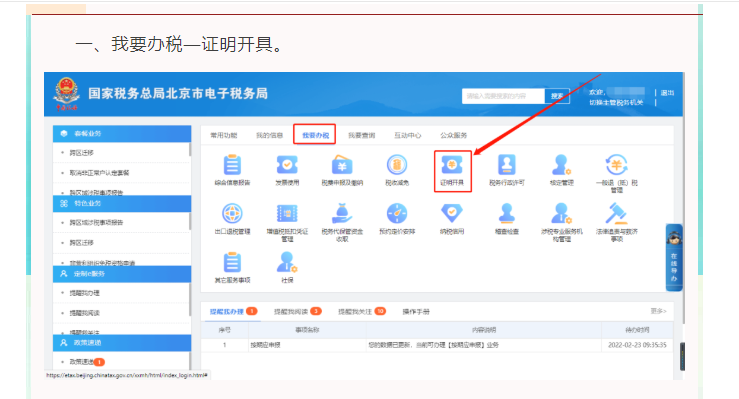
Task: Click the 事项名称 column header
Action: (x=307, y=330)
